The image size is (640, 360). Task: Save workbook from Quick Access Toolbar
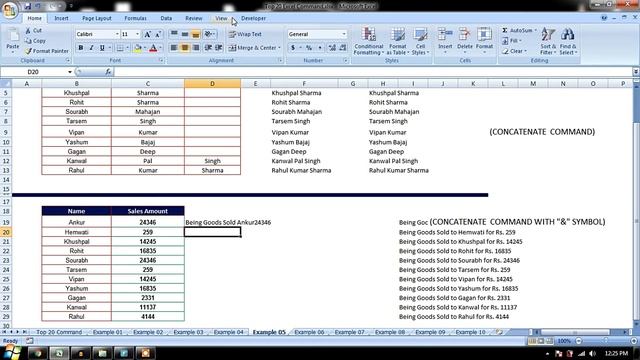coord(28,6)
